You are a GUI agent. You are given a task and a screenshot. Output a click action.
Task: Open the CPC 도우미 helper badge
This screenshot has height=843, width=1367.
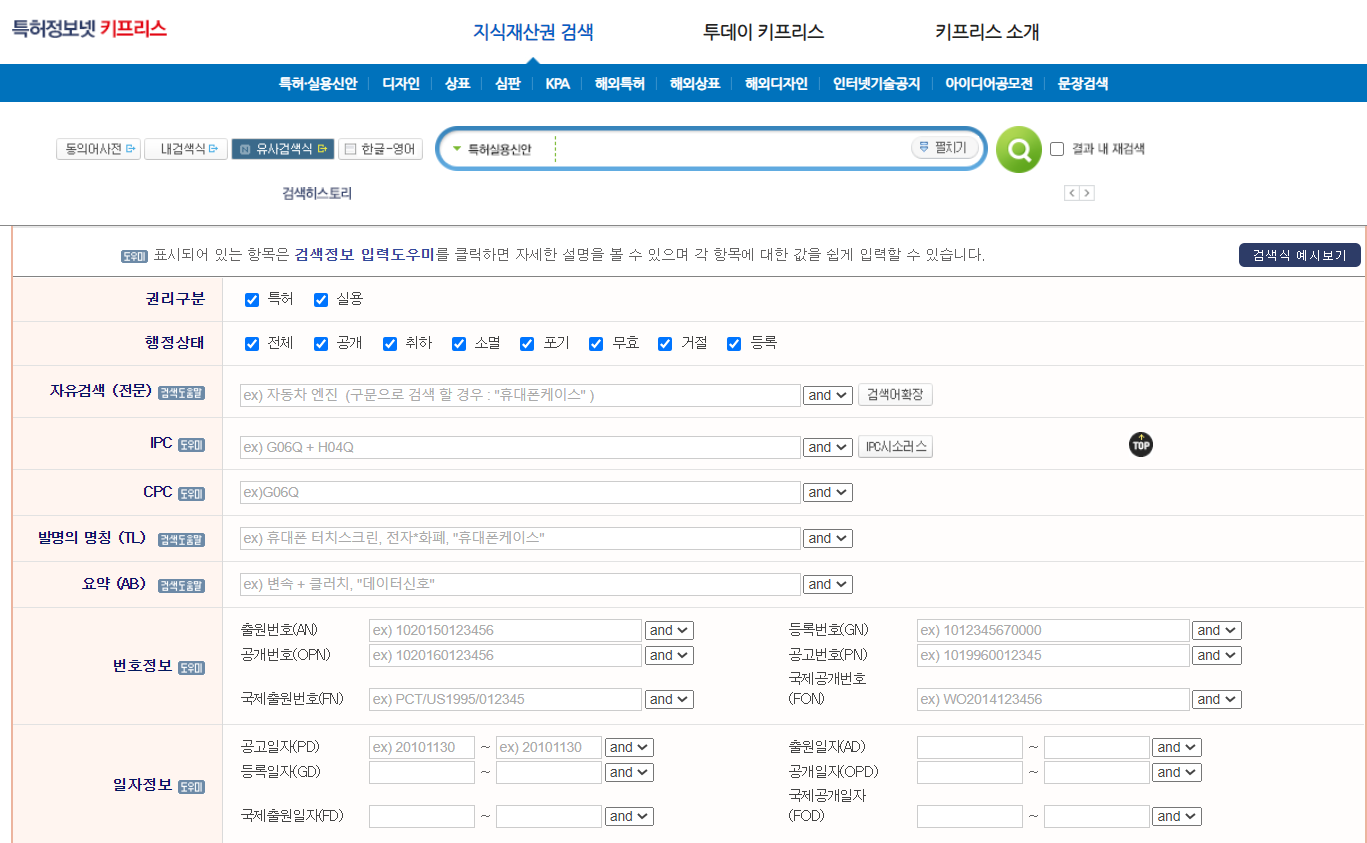[191, 493]
